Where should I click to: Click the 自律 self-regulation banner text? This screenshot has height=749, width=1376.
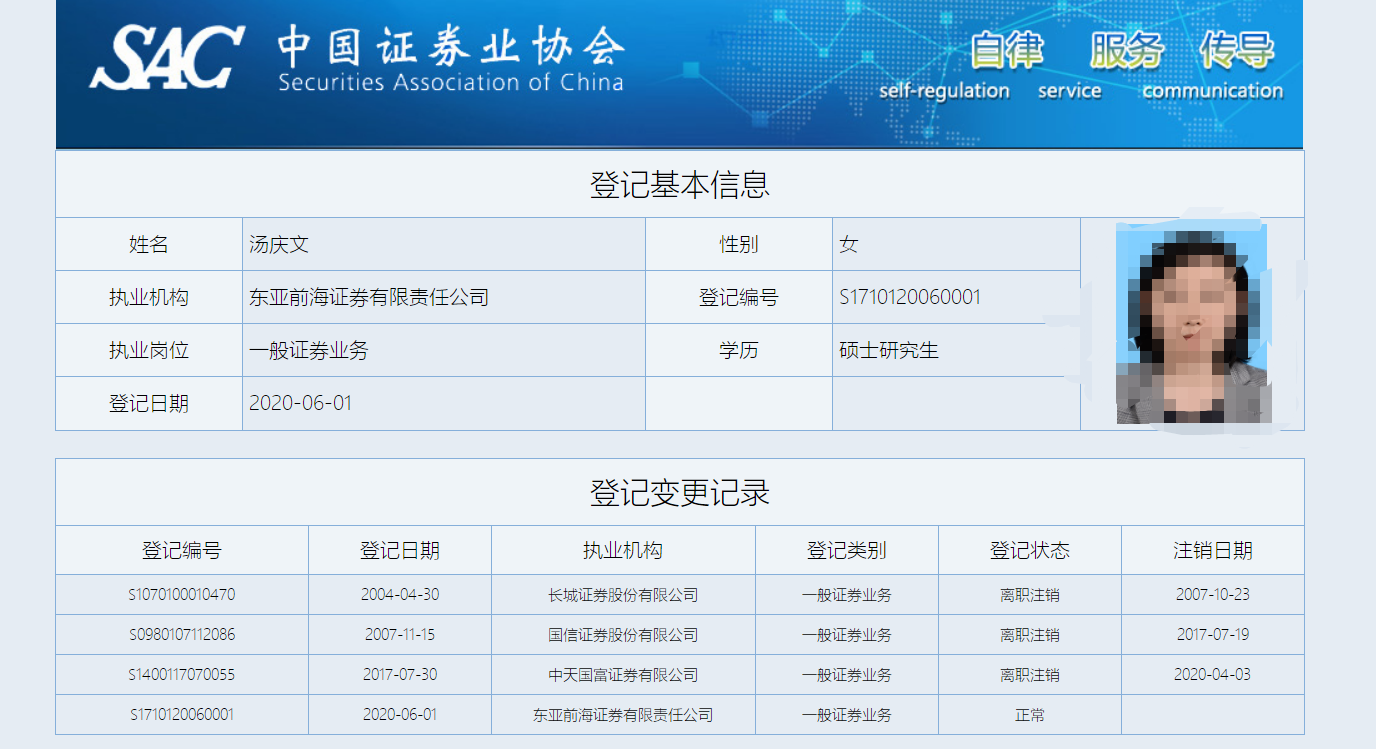click(x=944, y=67)
